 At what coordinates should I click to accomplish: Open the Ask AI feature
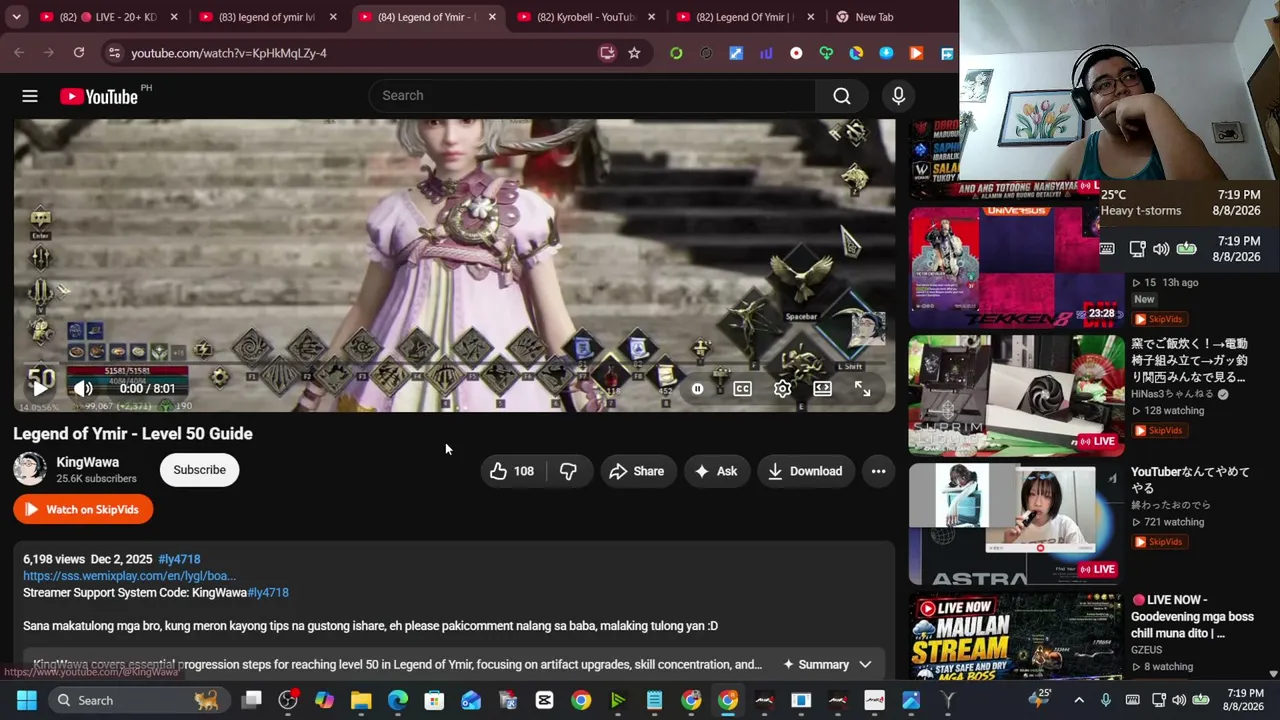click(716, 471)
